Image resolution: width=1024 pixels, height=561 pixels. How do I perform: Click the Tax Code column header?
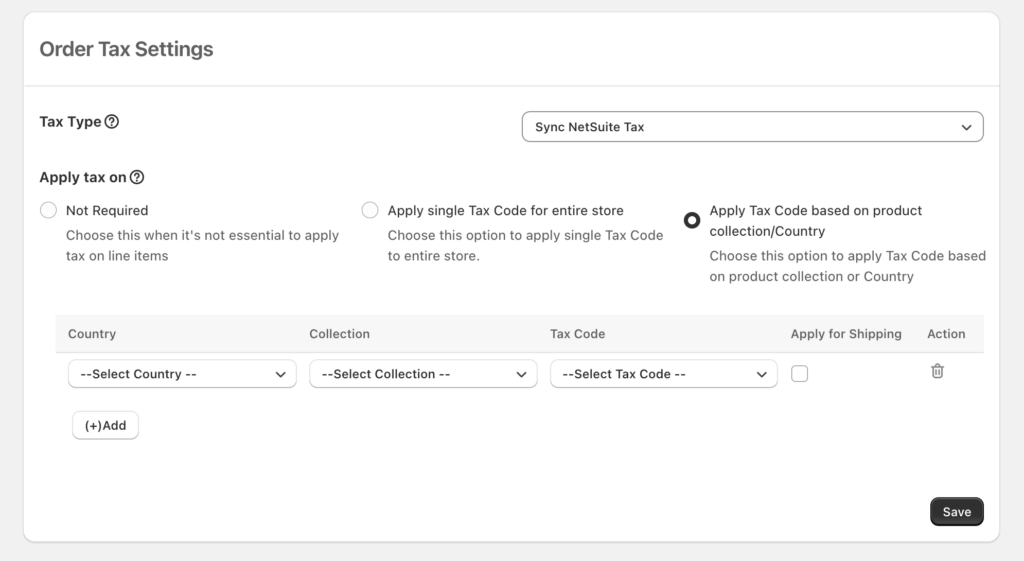577,334
